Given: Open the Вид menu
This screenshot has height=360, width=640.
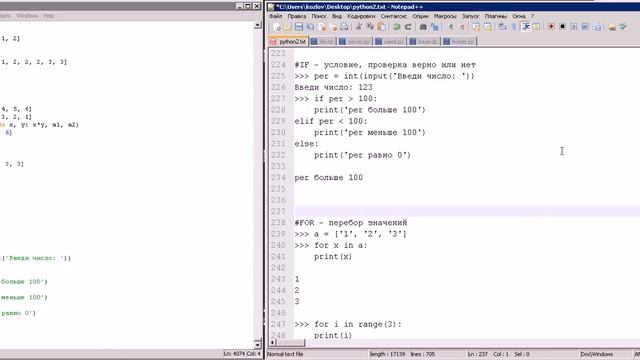Looking at the screenshot, I should pos(337,16).
